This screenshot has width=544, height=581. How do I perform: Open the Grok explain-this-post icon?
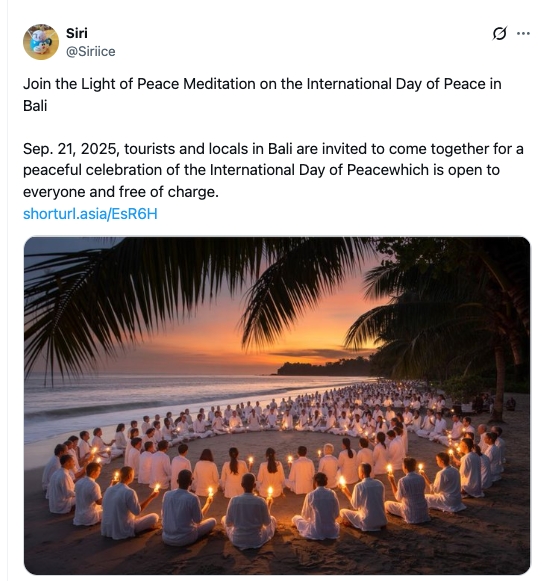[x=499, y=33]
